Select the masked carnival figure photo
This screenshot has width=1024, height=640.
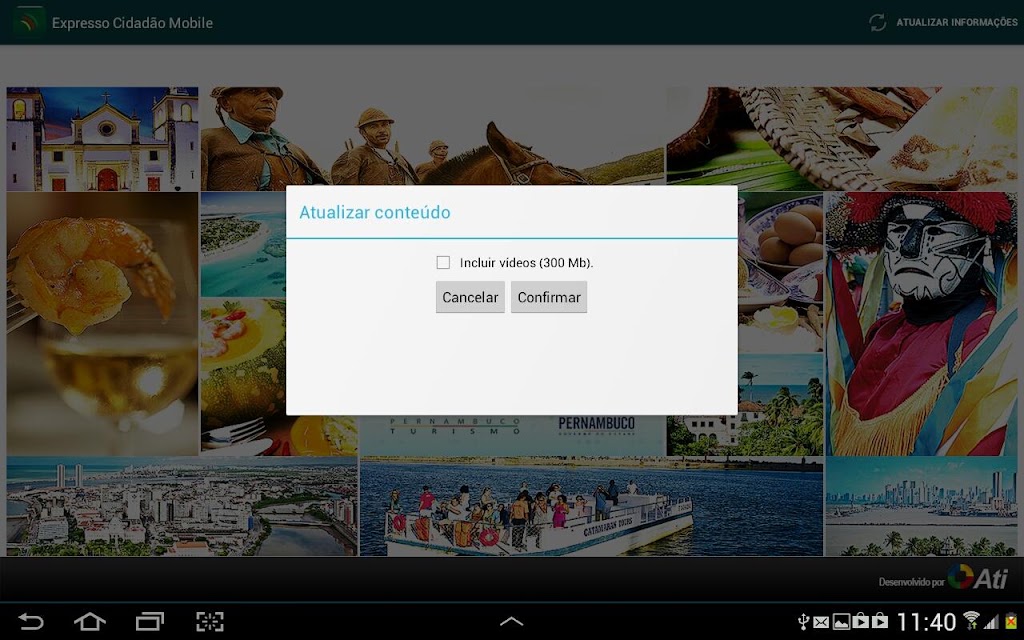point(921,323)
